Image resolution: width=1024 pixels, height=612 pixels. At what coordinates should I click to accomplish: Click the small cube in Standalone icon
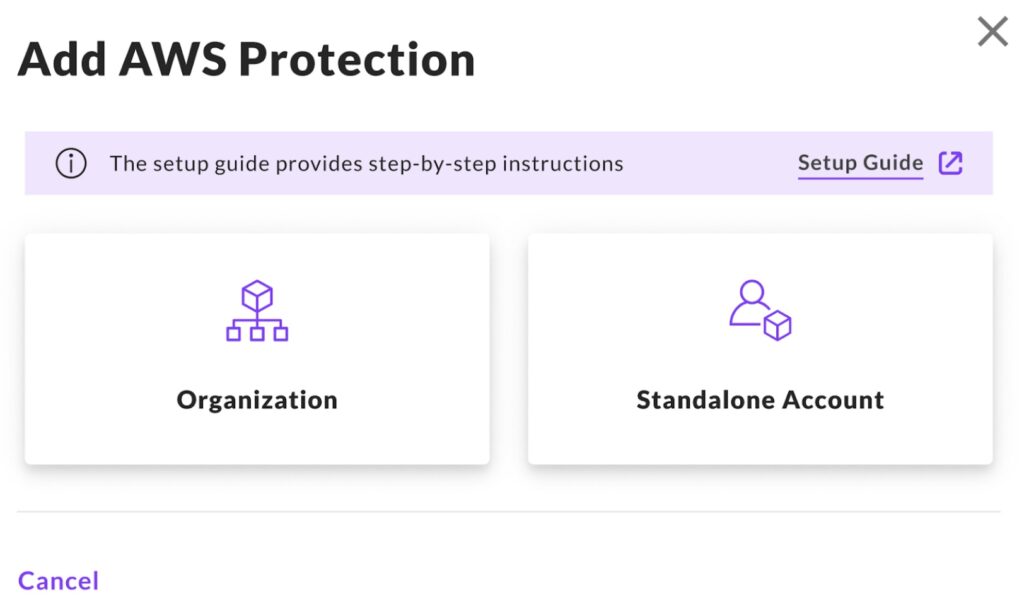click(777, 326)
